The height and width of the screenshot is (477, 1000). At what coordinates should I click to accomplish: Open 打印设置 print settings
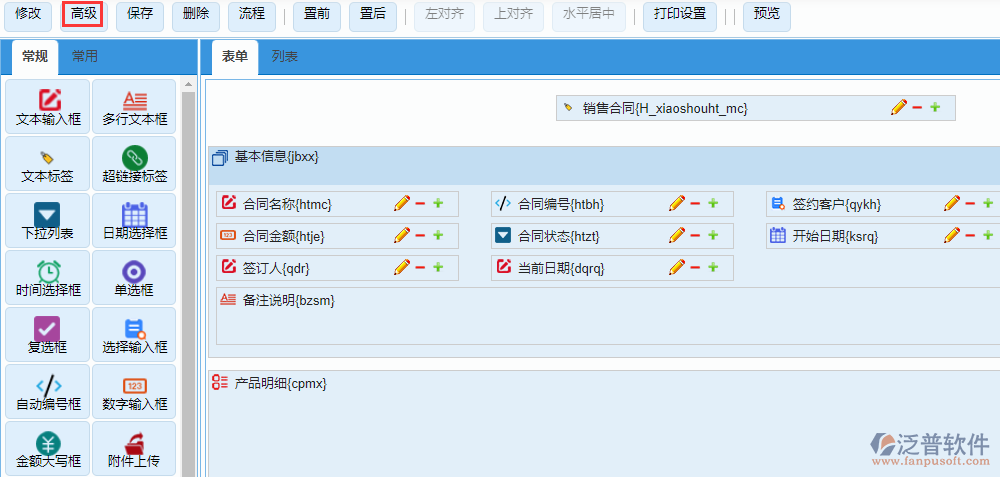(x=679, y=14)
